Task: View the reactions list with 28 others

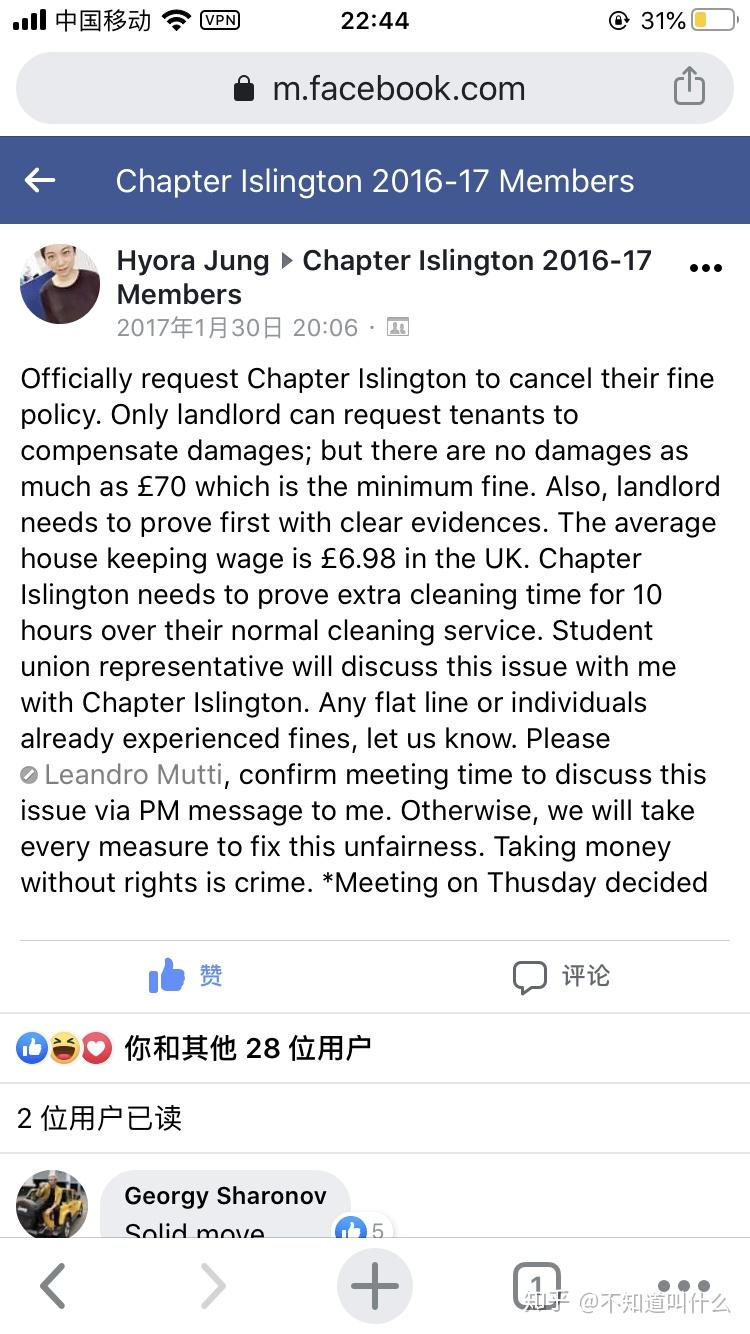Action: tap(247, 1048)
